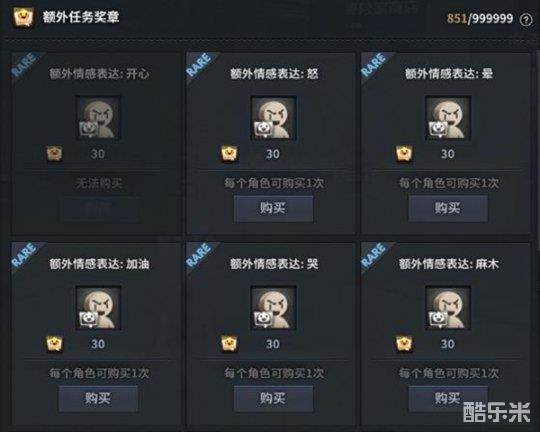Buy the 晕 emotion expression
540x432 pixels.
coord(448,208)
